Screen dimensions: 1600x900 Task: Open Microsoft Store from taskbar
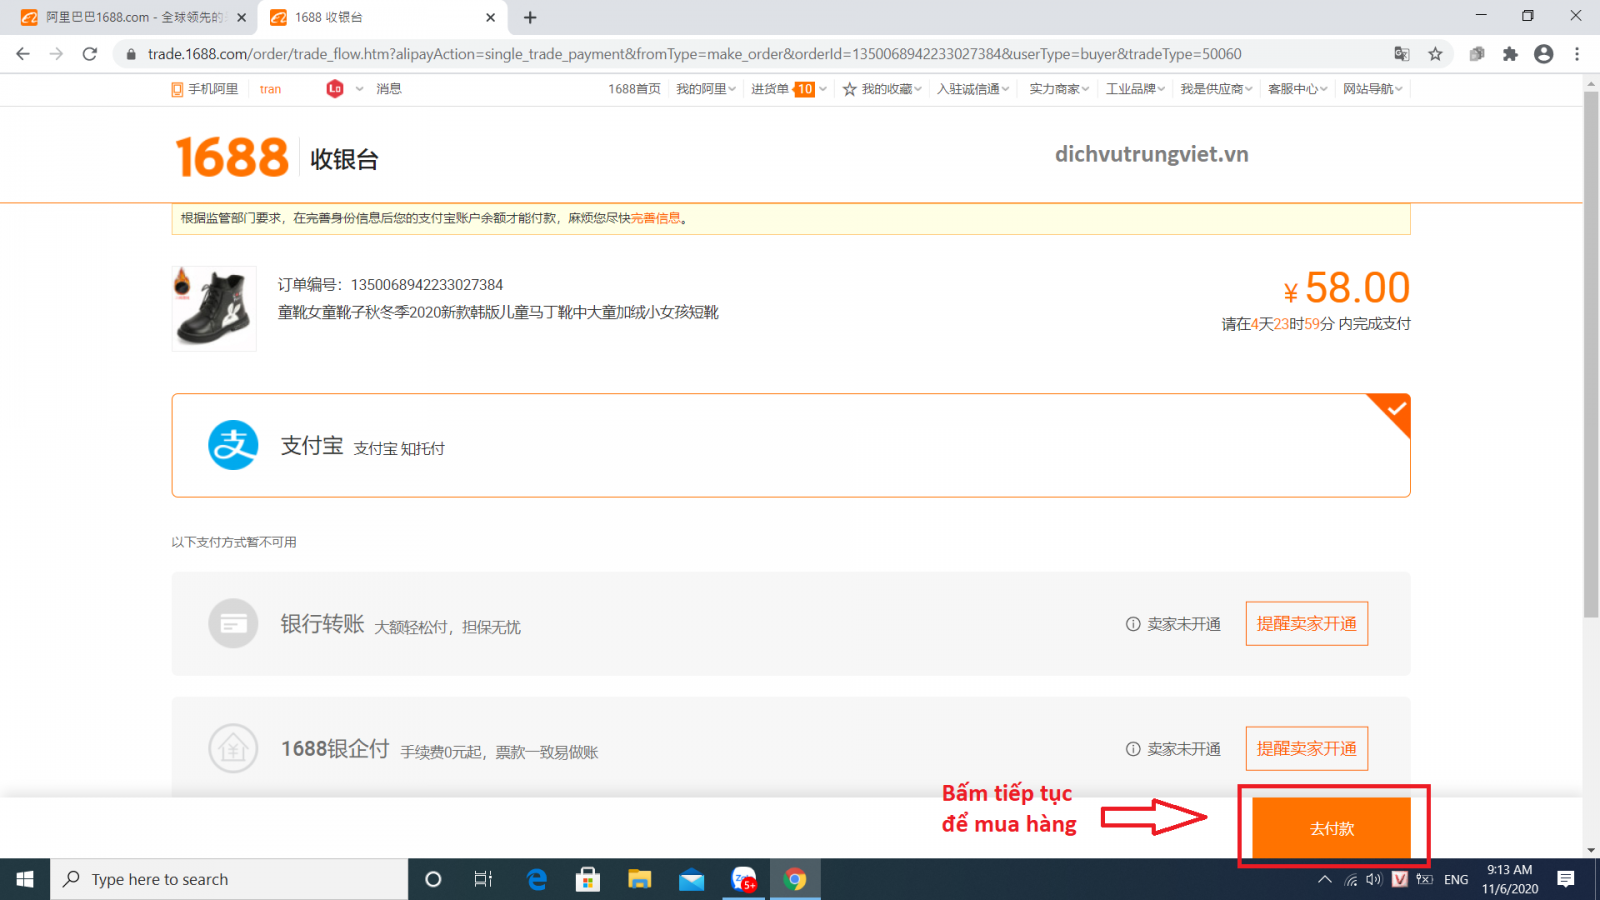tap(588, 879)
